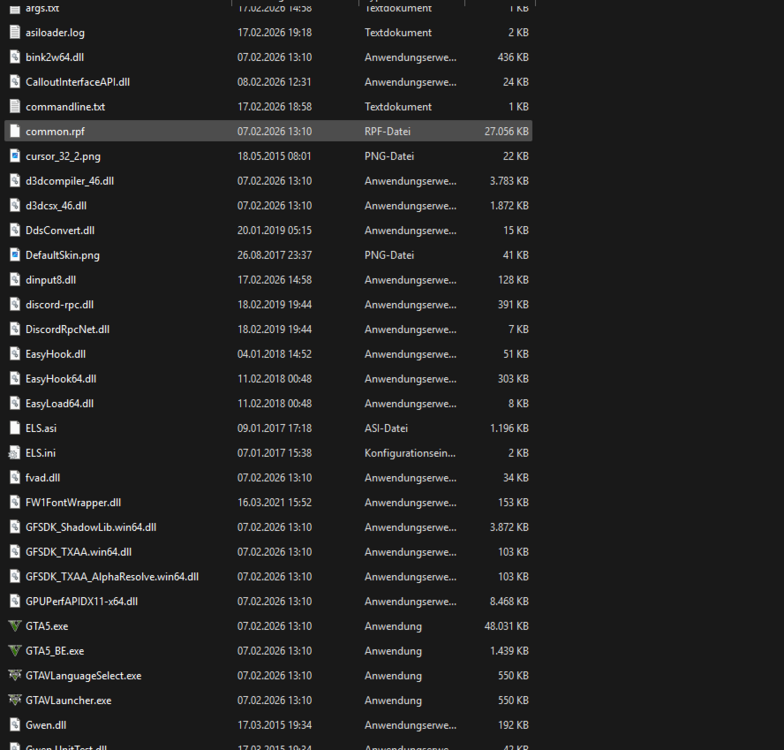Screen dimensions: 784x750
Task: Click the file name asiloader.log
Action: coord(55,33)
